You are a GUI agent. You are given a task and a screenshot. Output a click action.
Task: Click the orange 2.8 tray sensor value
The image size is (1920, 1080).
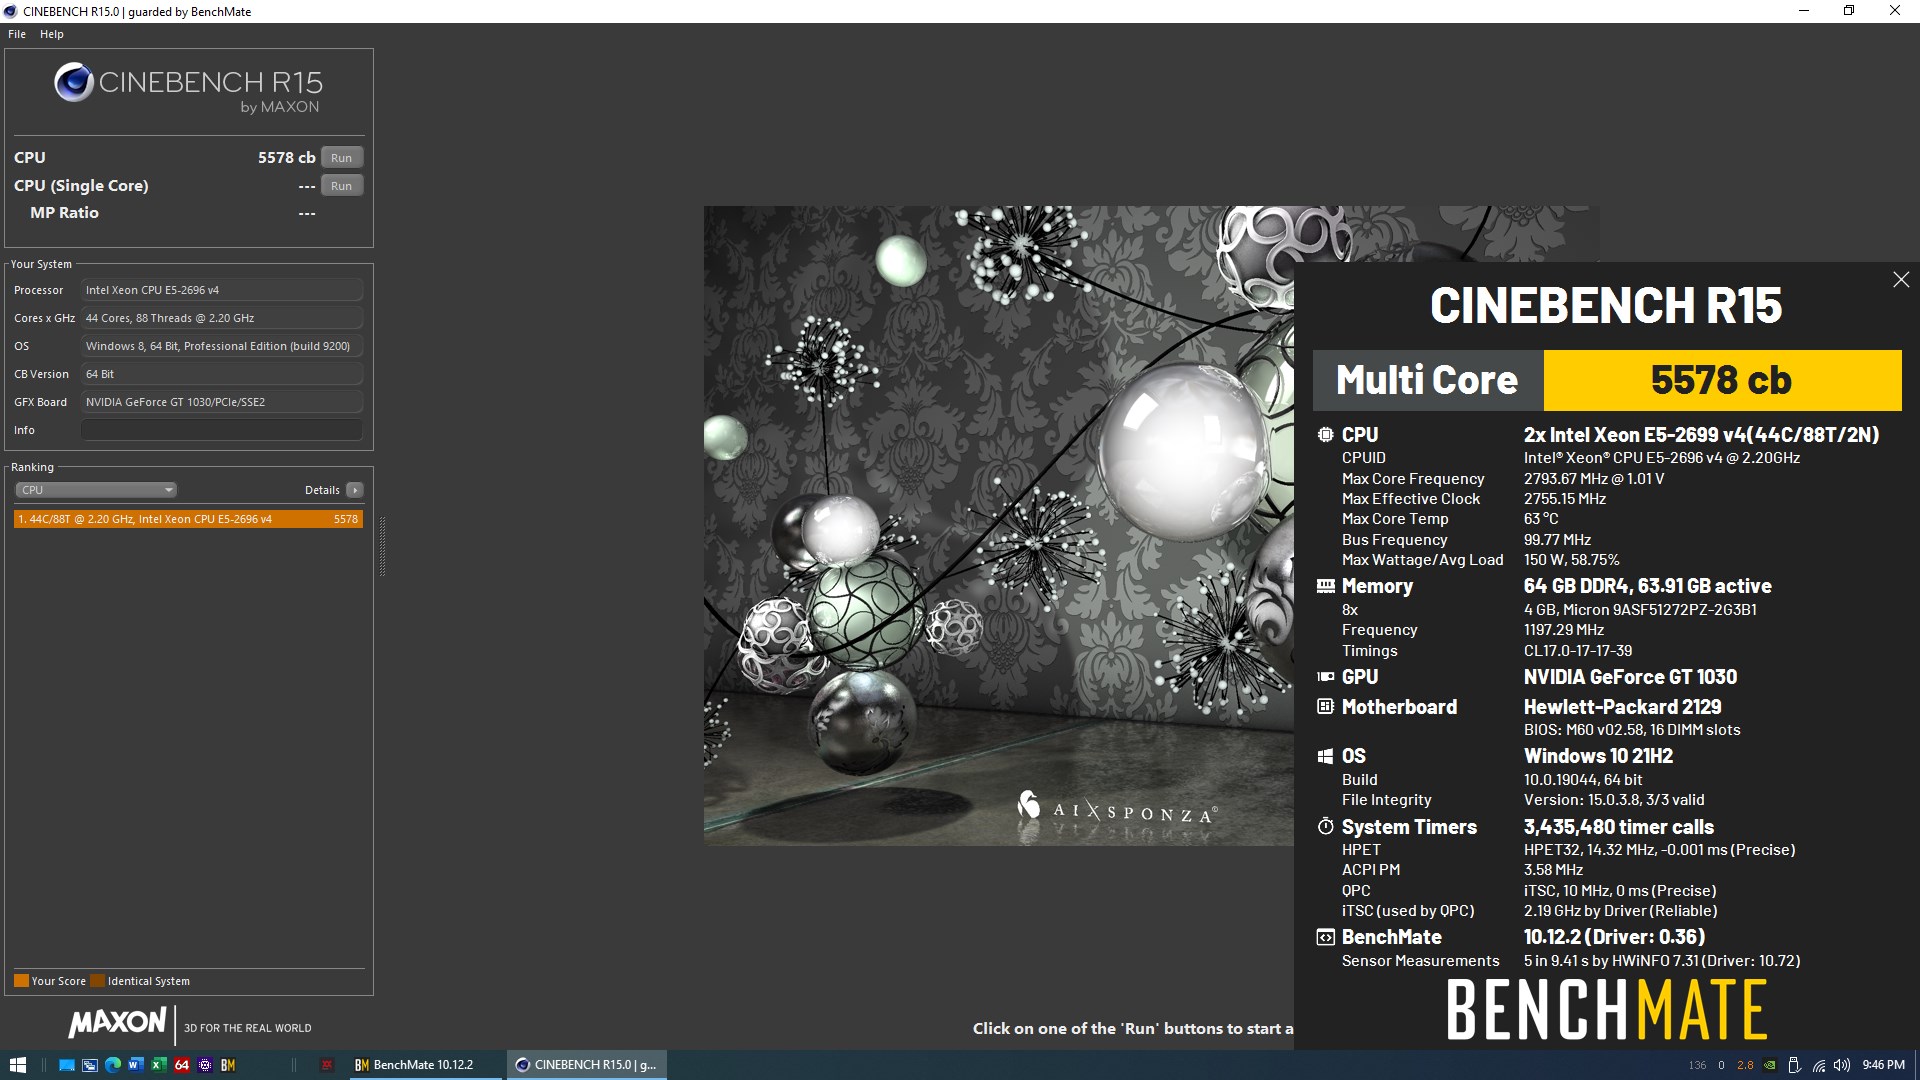pos(1745,1065)
